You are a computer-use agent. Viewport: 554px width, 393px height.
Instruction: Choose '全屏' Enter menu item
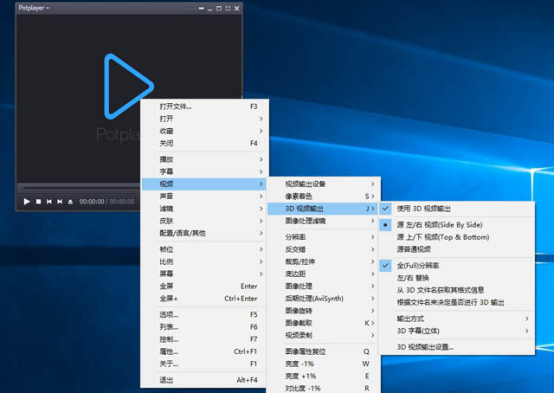pos(205,286)
